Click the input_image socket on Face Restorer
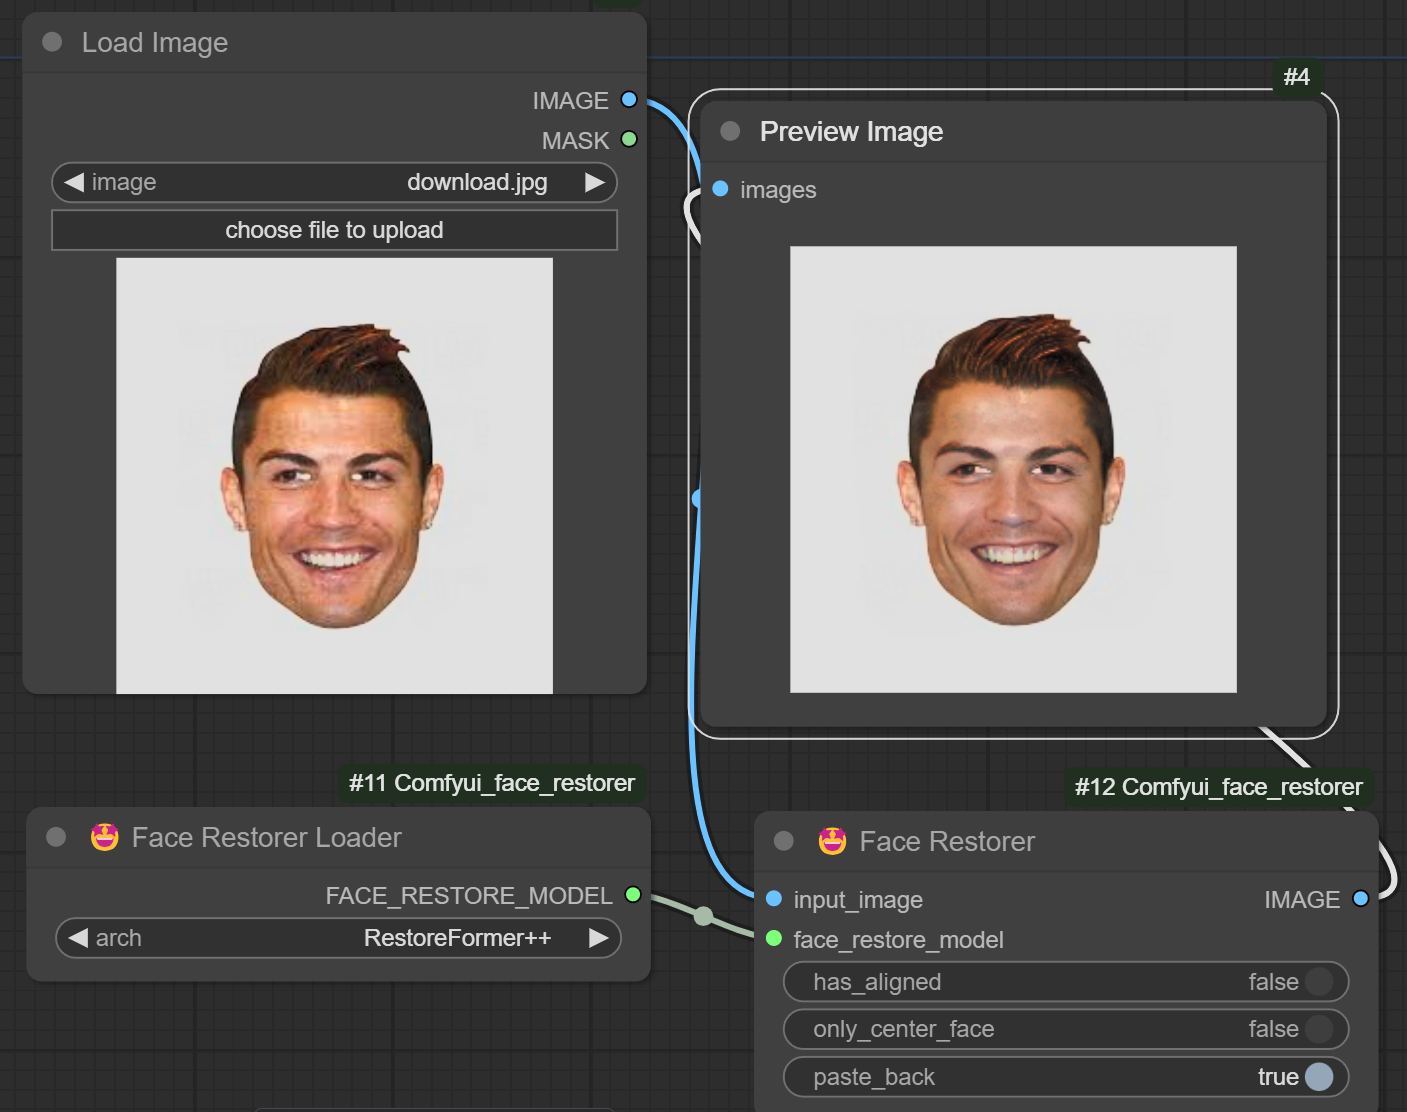This screenshot has height=1112, width=1407. tap(773, 898)
